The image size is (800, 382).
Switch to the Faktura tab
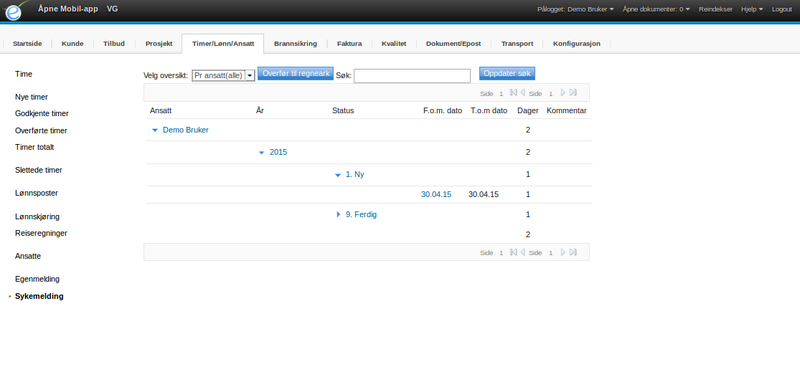pyautogui.click(x=349, y=44)
